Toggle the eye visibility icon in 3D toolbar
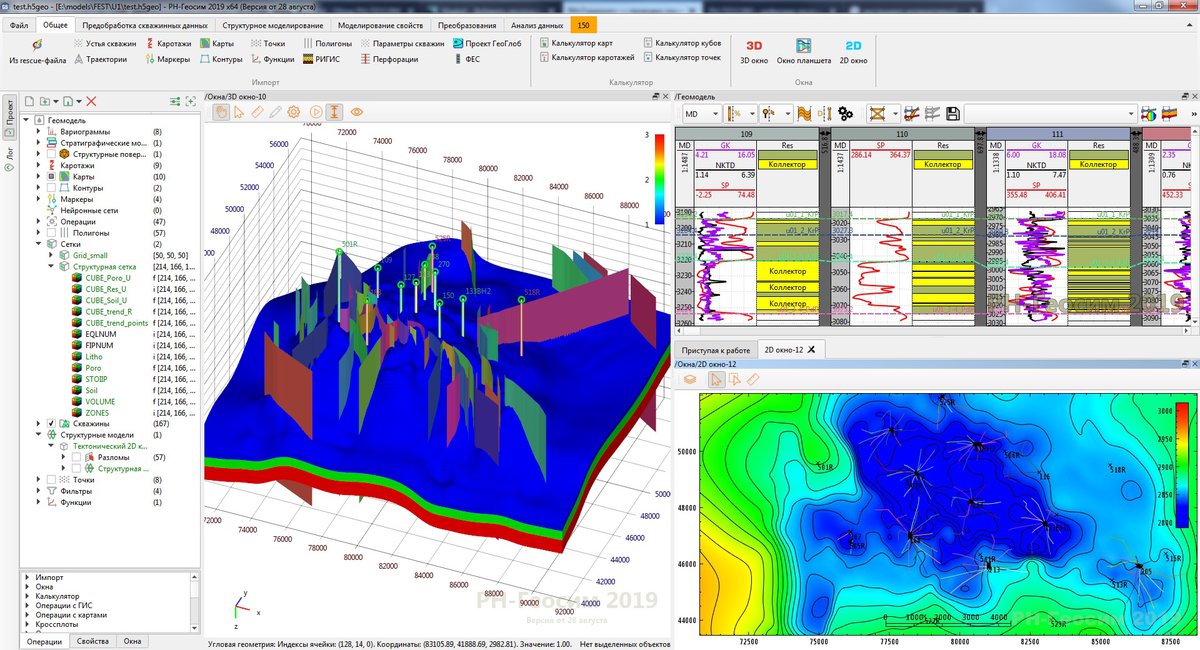 [x=358, y=112]
